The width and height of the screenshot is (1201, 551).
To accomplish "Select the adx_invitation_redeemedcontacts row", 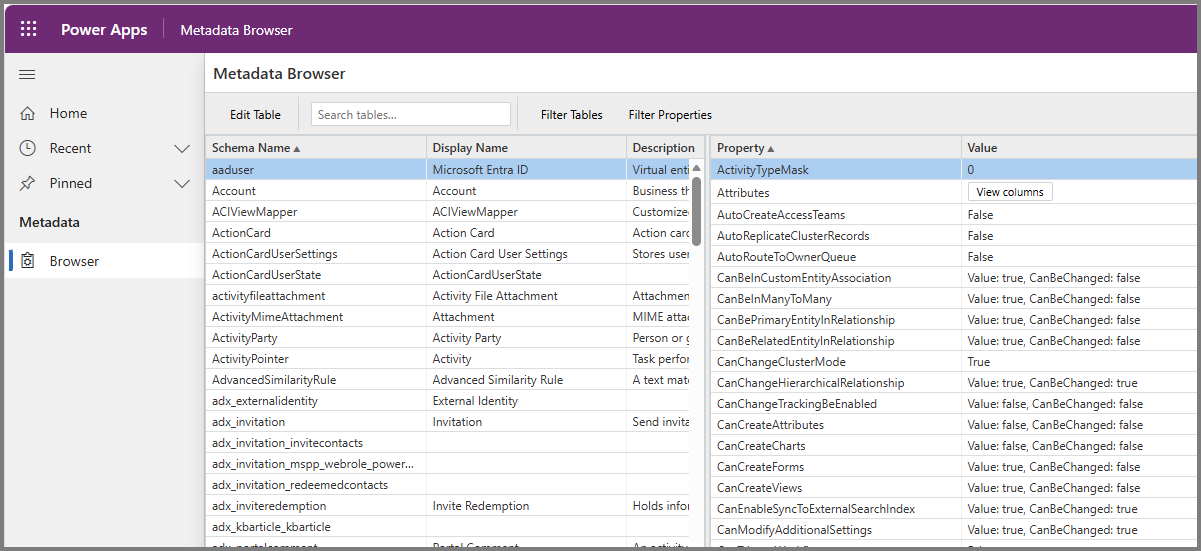I will 447,485.
